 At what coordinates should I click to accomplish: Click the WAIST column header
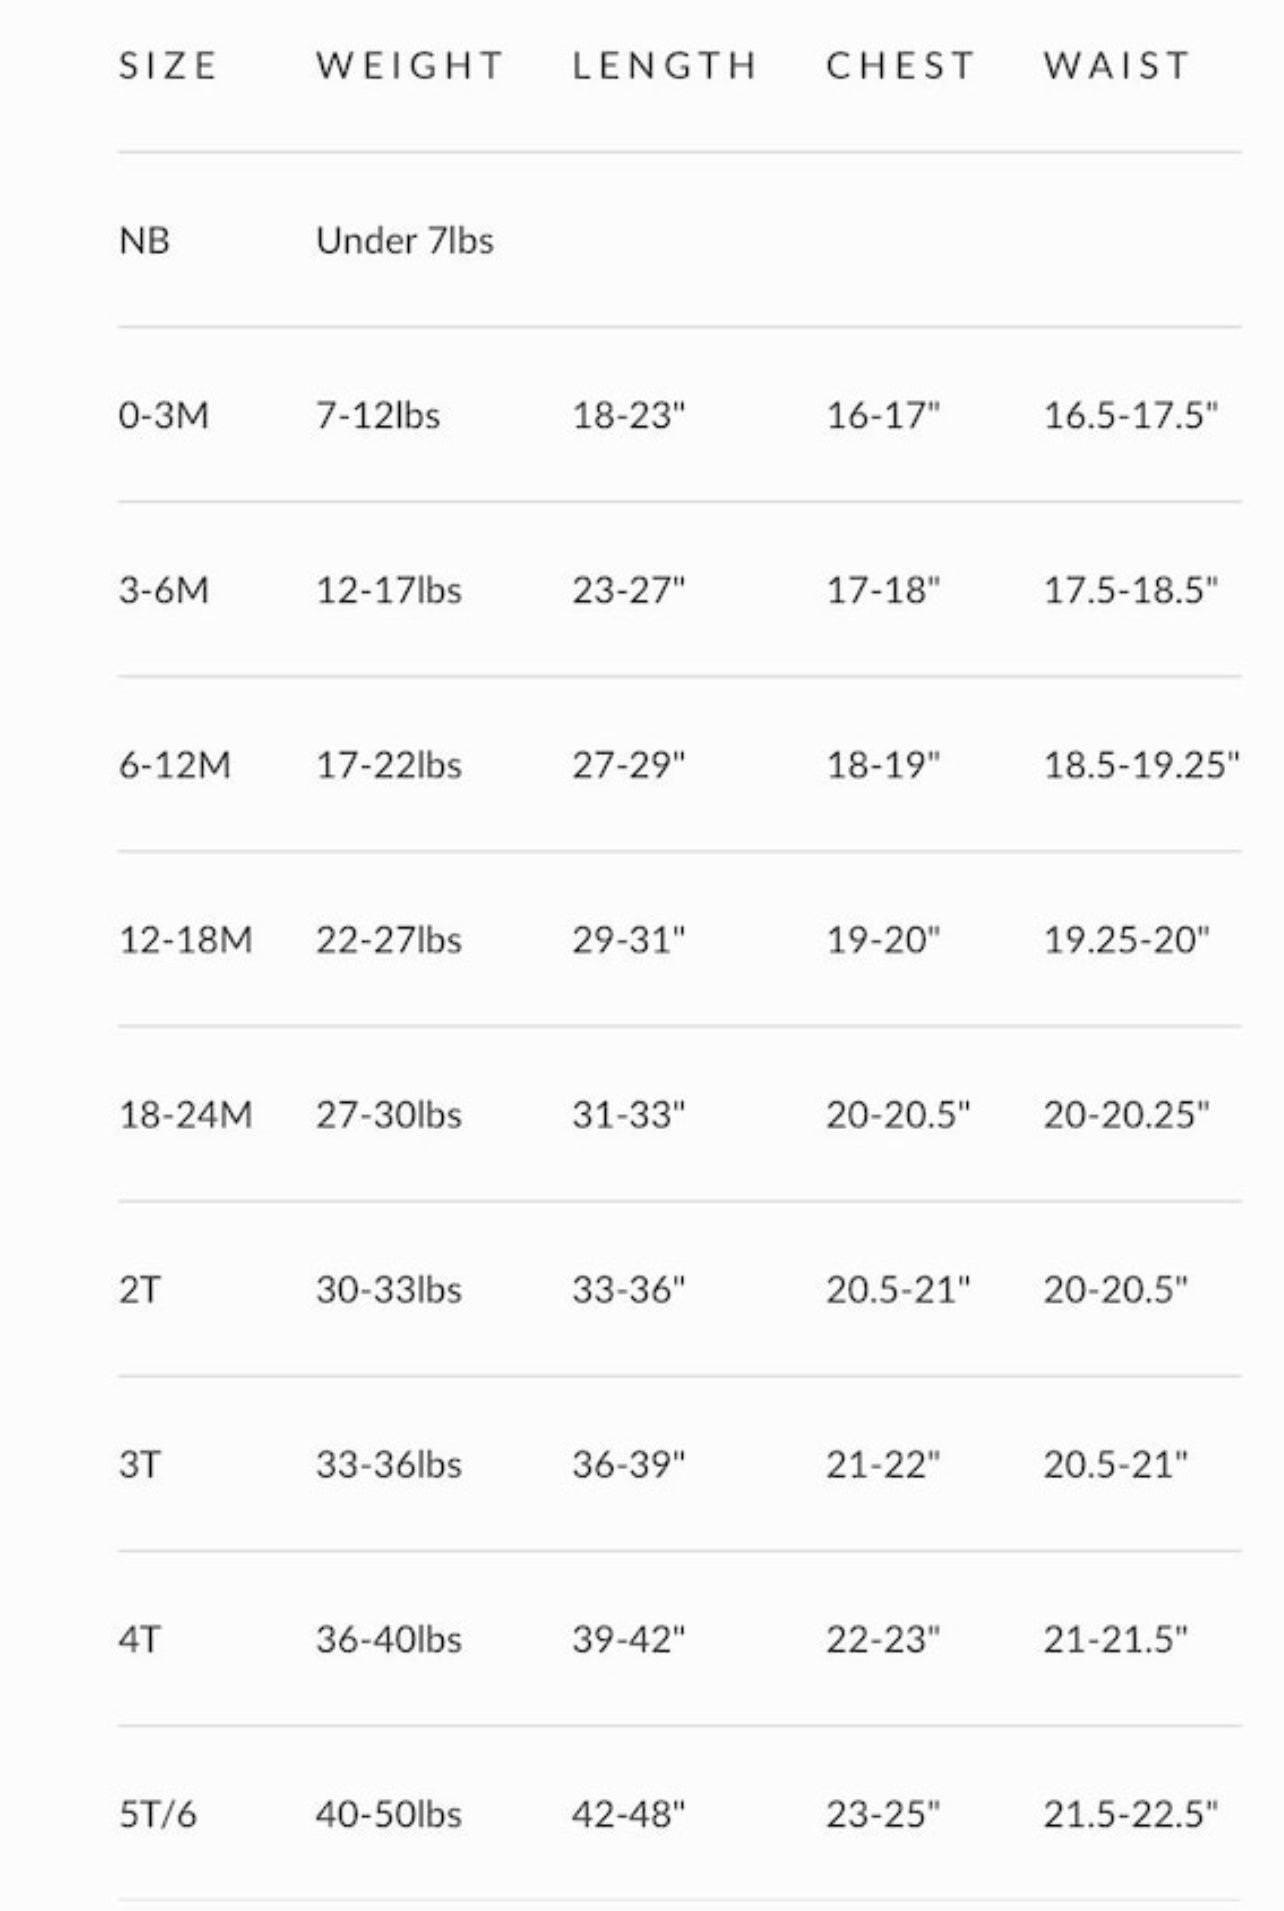click(1117, 66)
